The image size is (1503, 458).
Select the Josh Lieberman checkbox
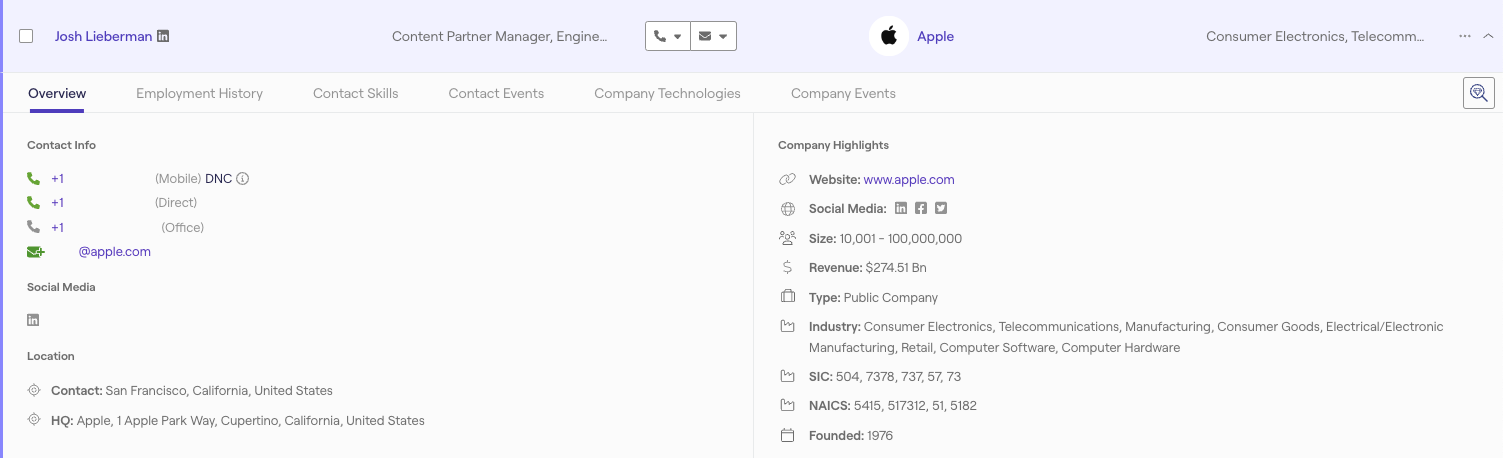(26, 36)
